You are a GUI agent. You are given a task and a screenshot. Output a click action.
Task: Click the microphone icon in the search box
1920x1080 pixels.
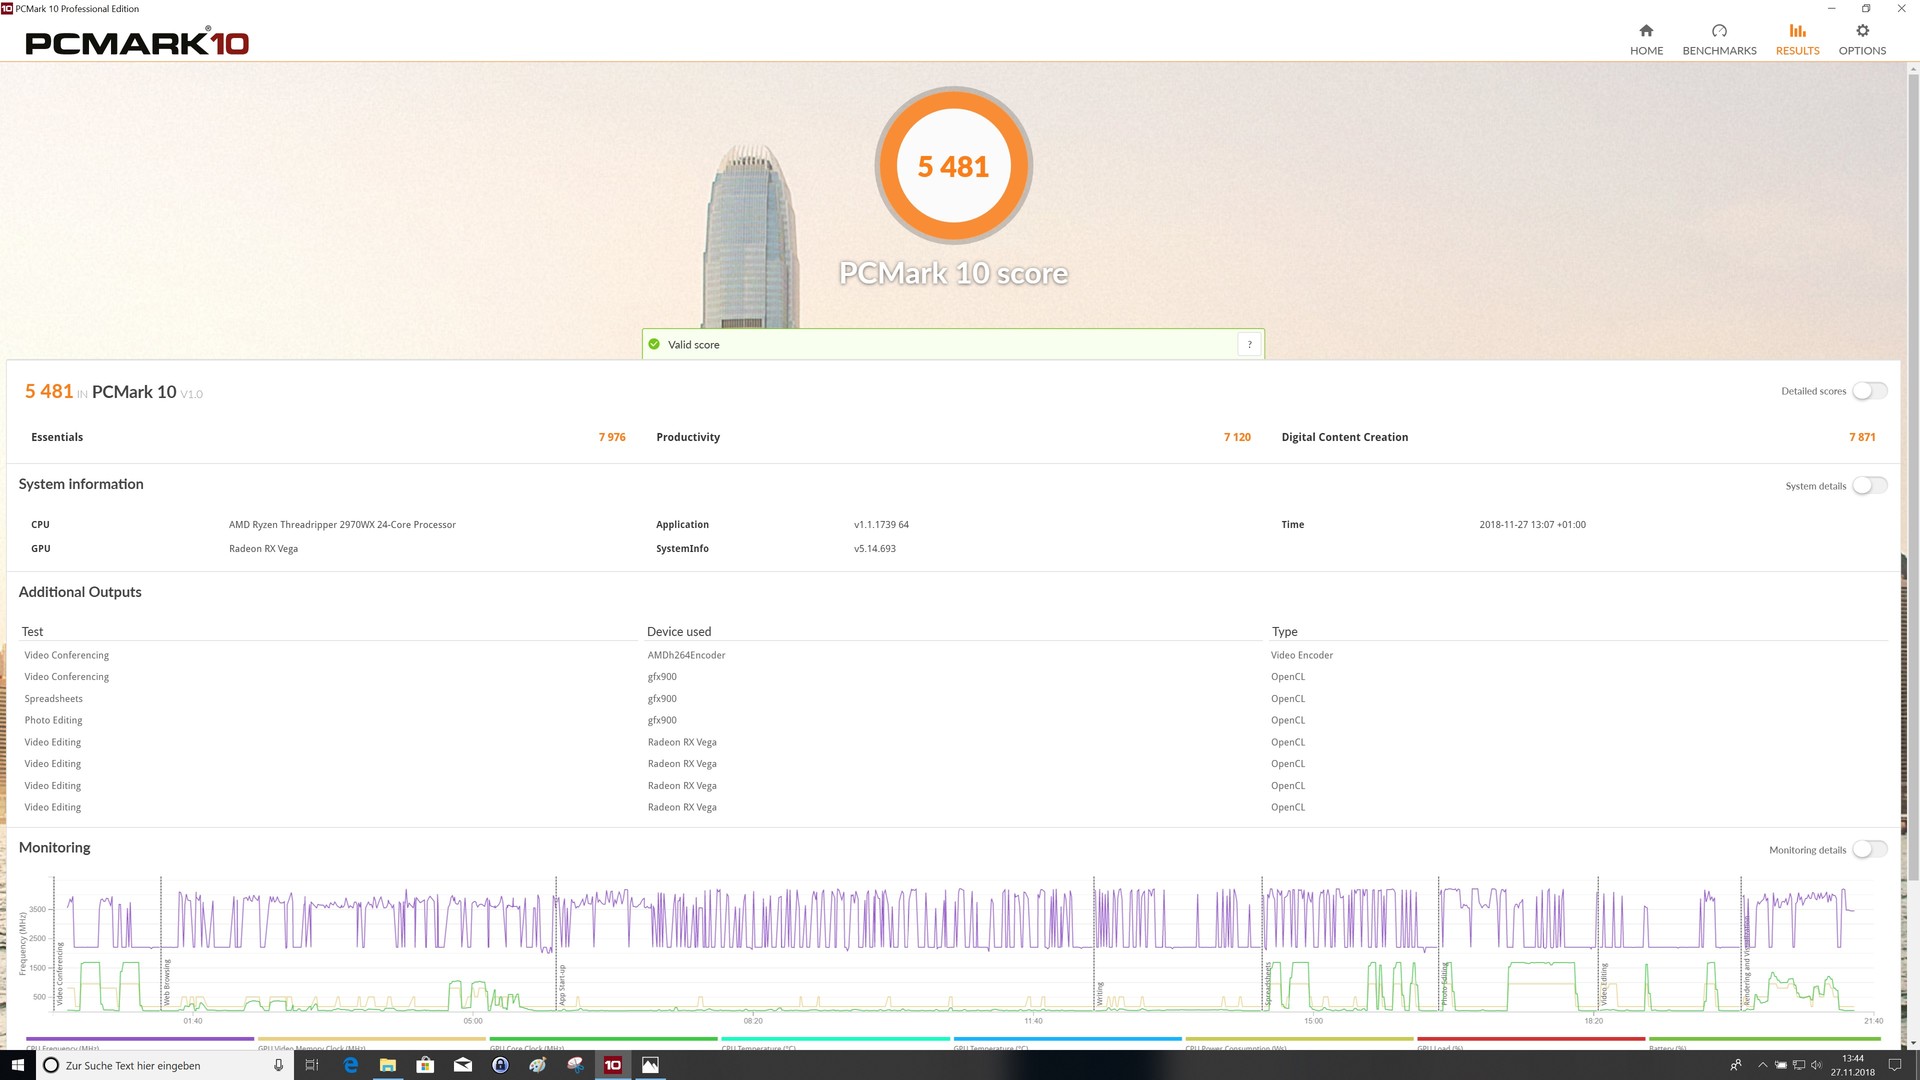click(279, 1065)
